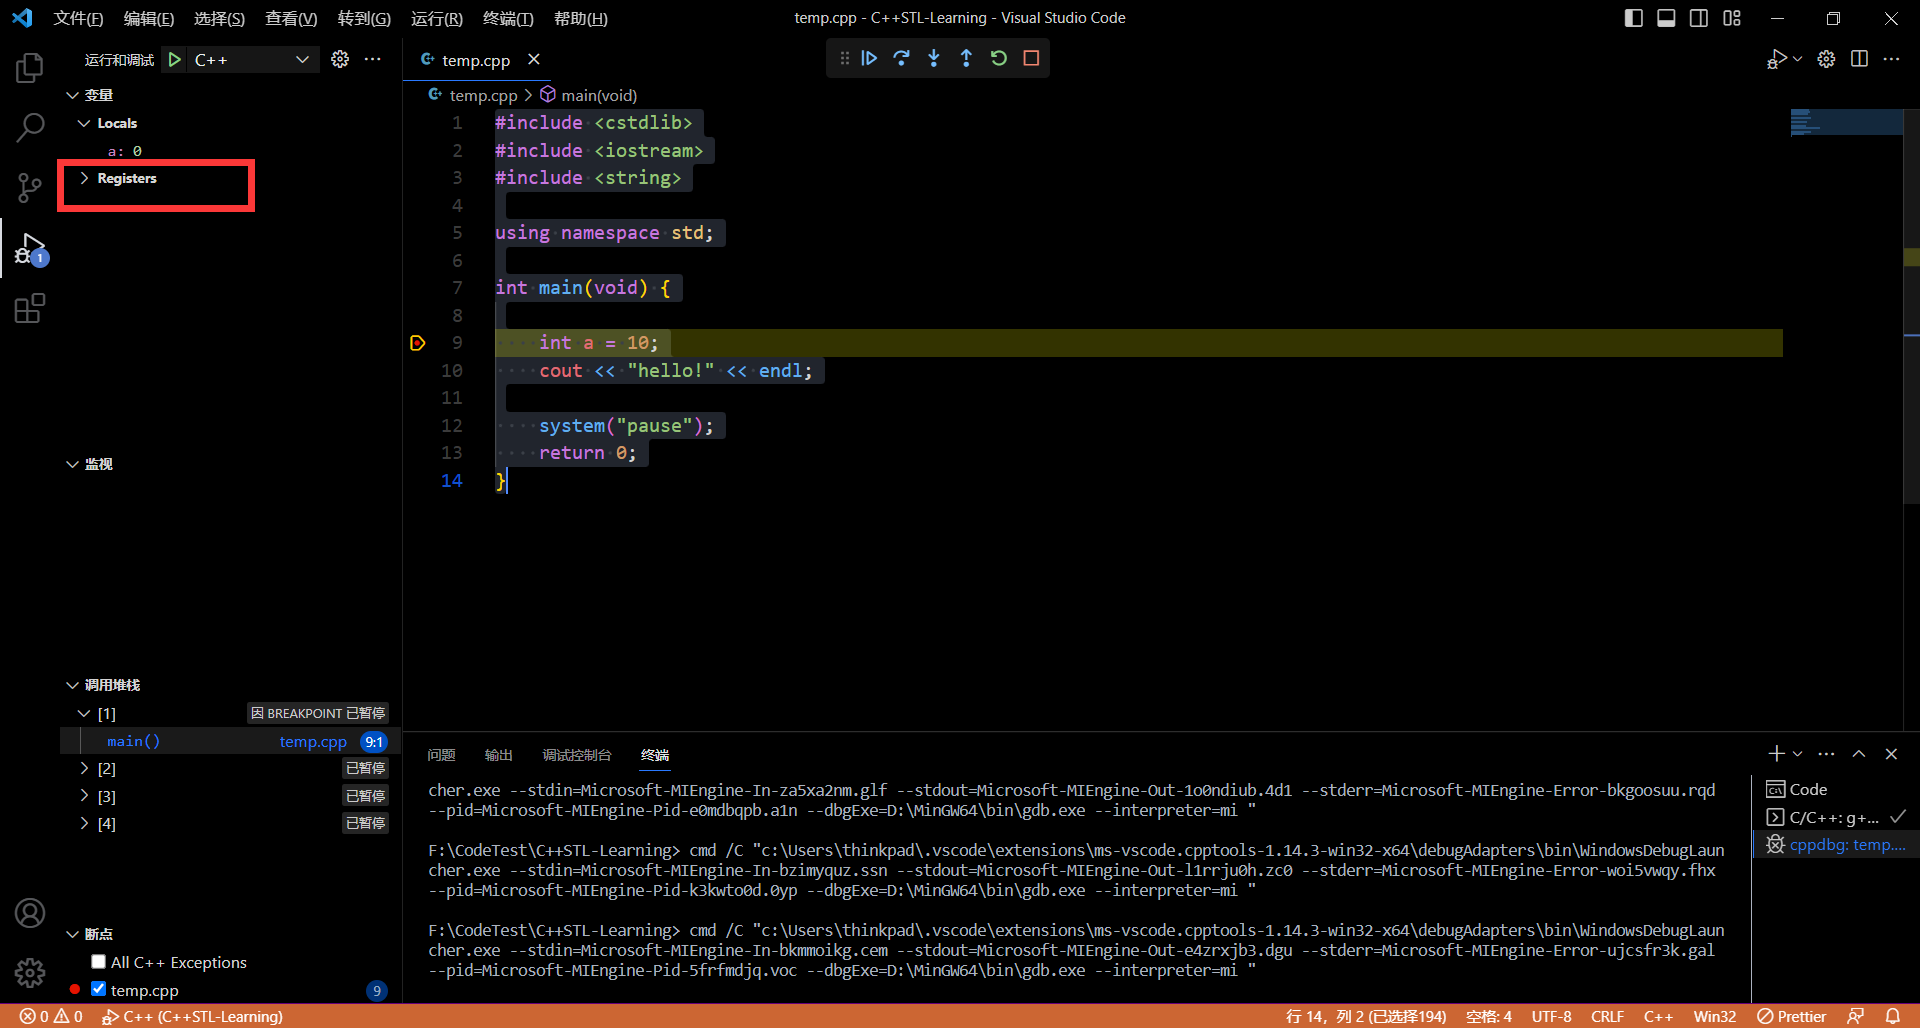This screenshot has height=1028, width=1920.
Task: Open the Extensions view
Action: pos(29,308)
